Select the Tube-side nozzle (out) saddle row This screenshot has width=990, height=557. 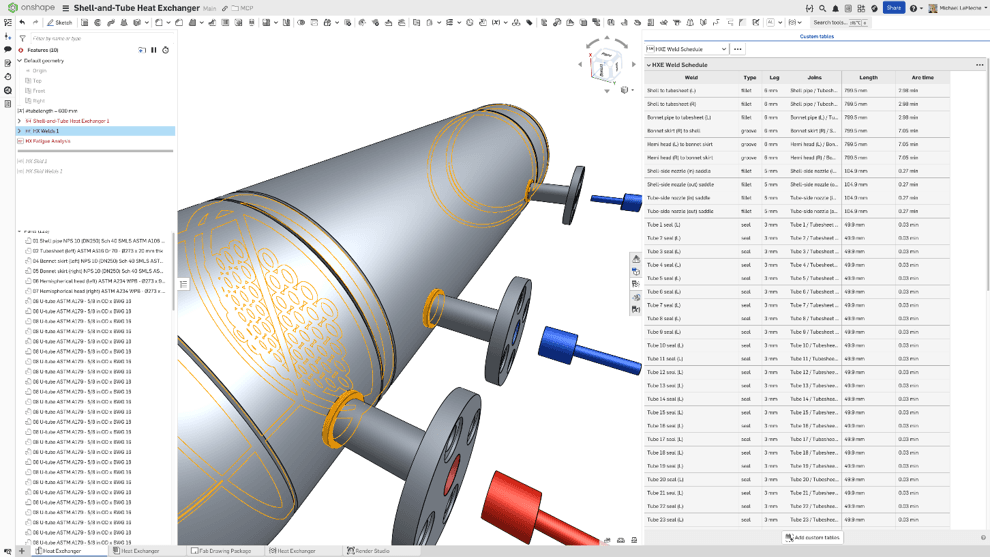pyautogui.click(x=797, y=212)
